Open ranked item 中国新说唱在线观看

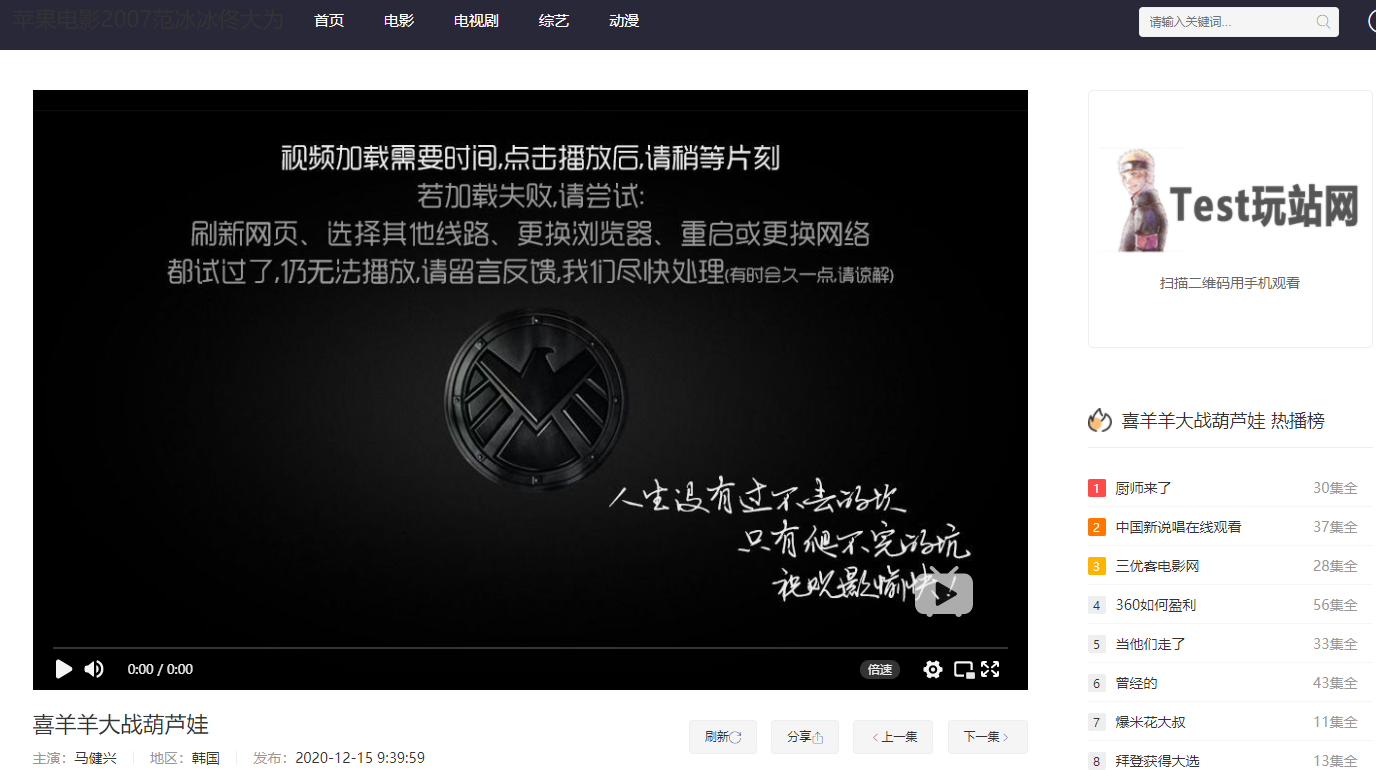click(x=1178, y=527)
